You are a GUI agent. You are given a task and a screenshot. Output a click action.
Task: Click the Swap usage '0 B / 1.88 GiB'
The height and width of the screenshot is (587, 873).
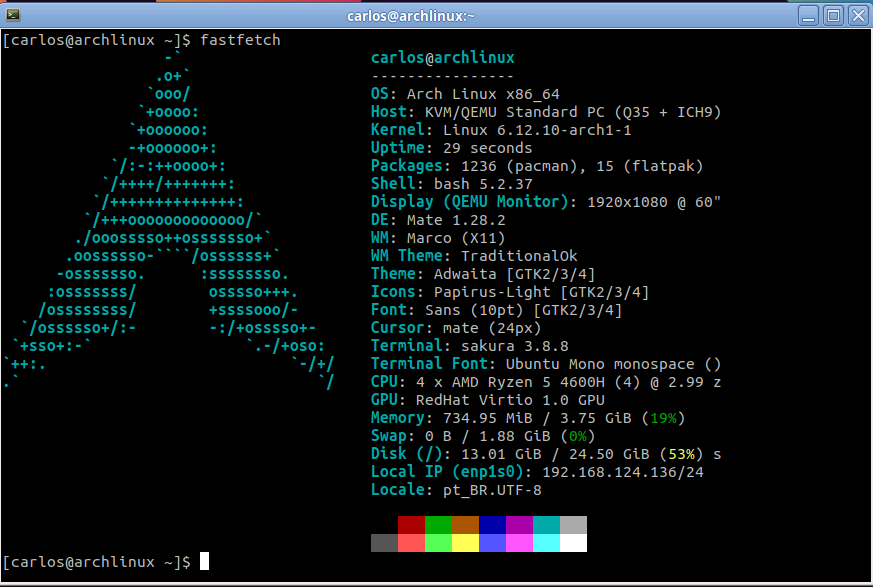pyautogui.click(x=488, y=436)
